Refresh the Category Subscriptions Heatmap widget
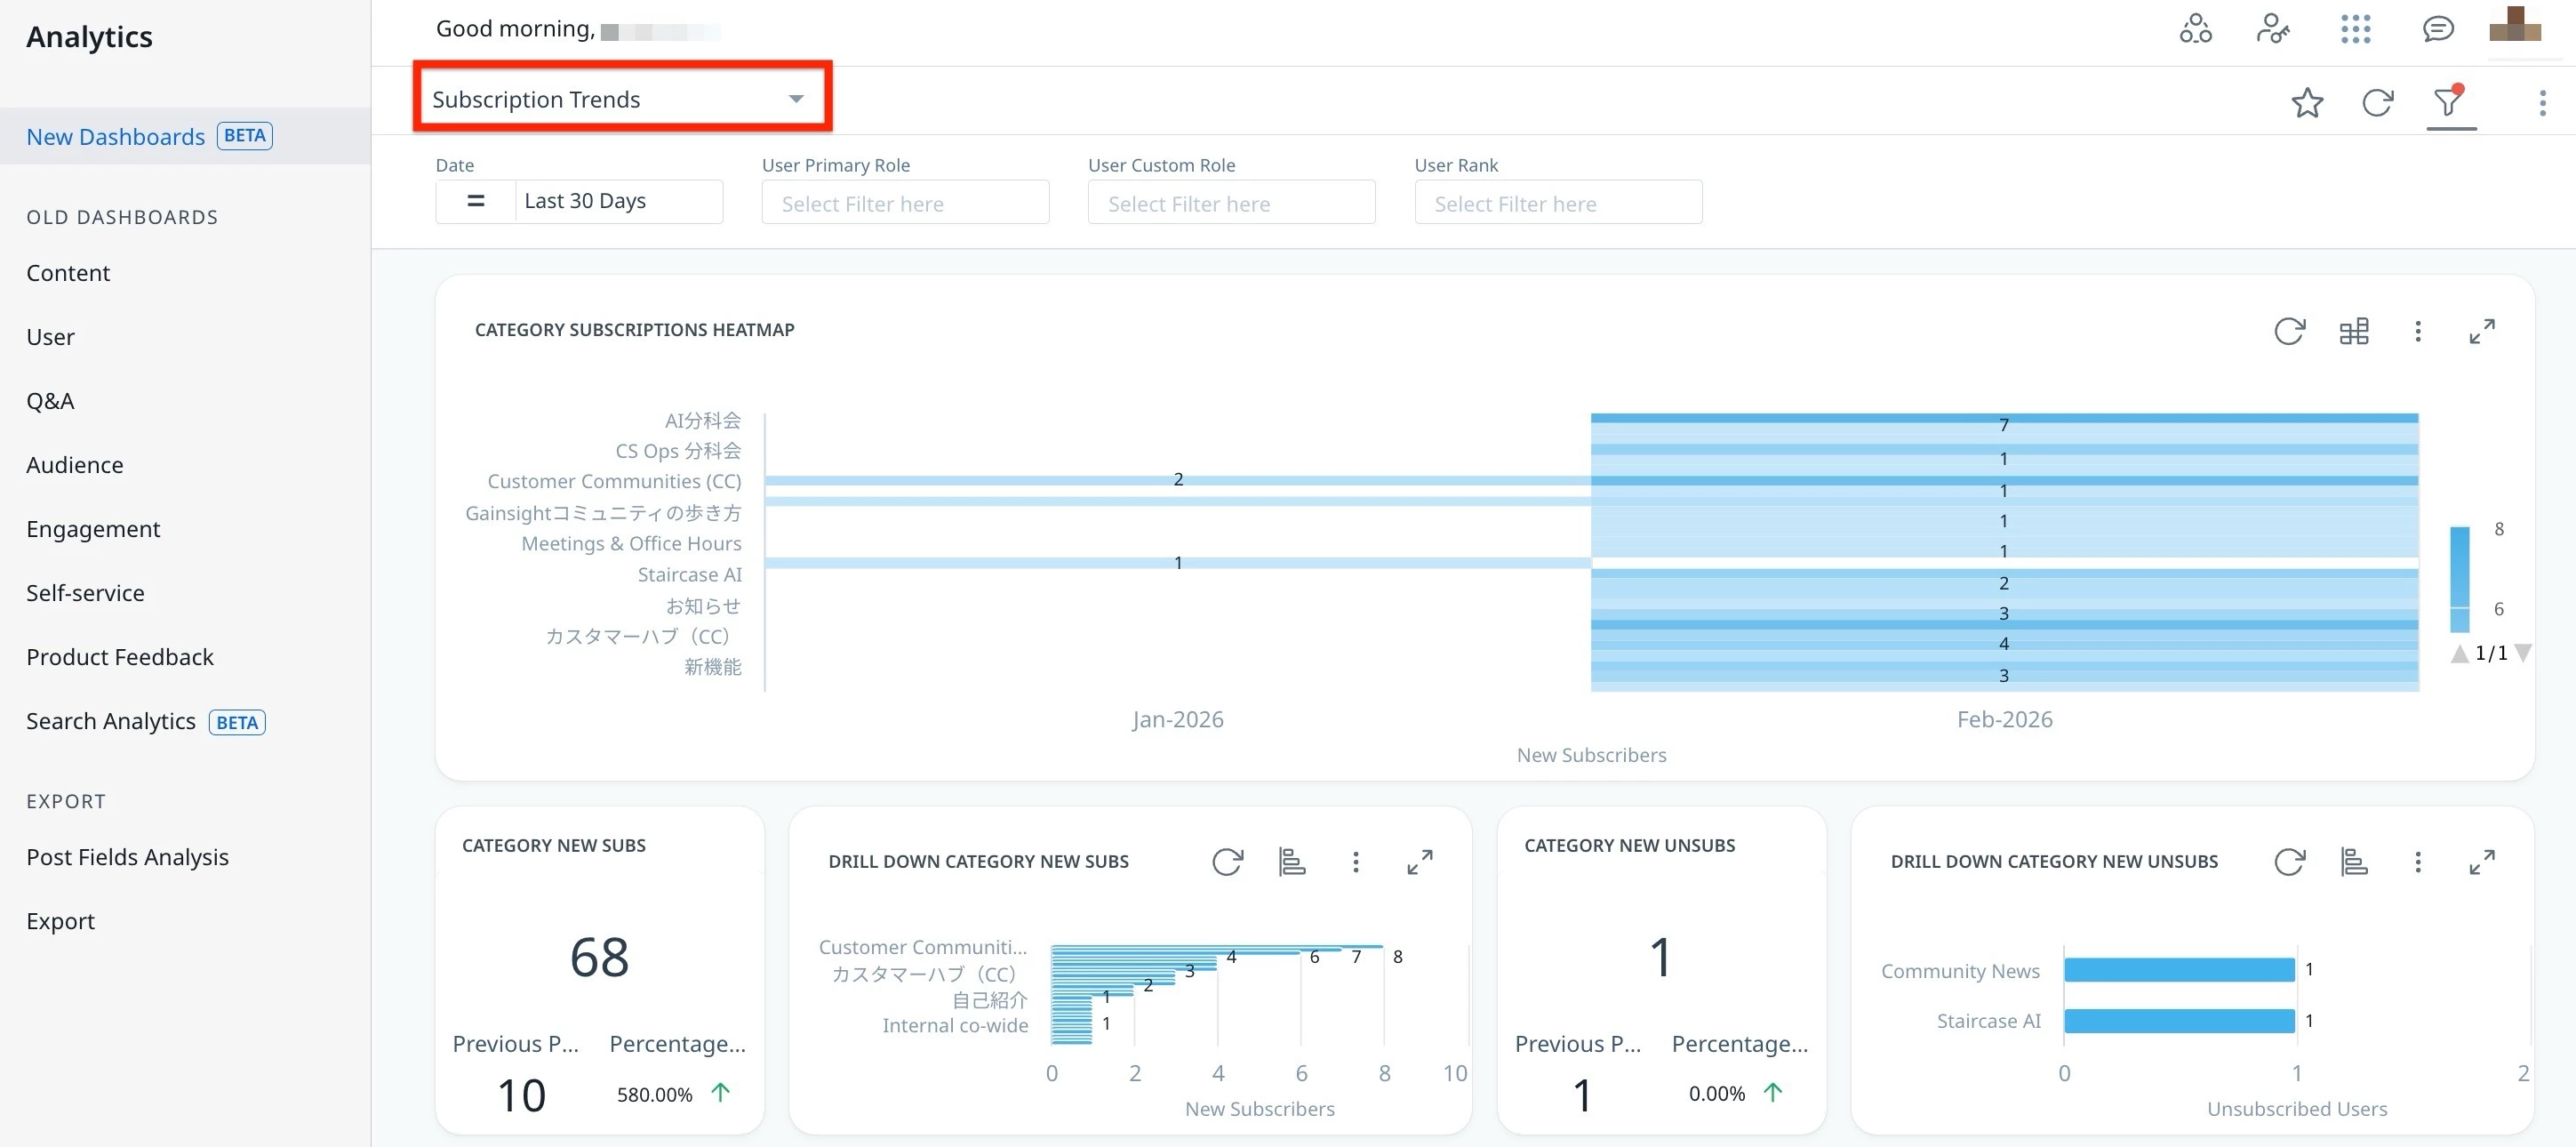Viewport: 2576px width, 1147px height. coord(2289,331)
